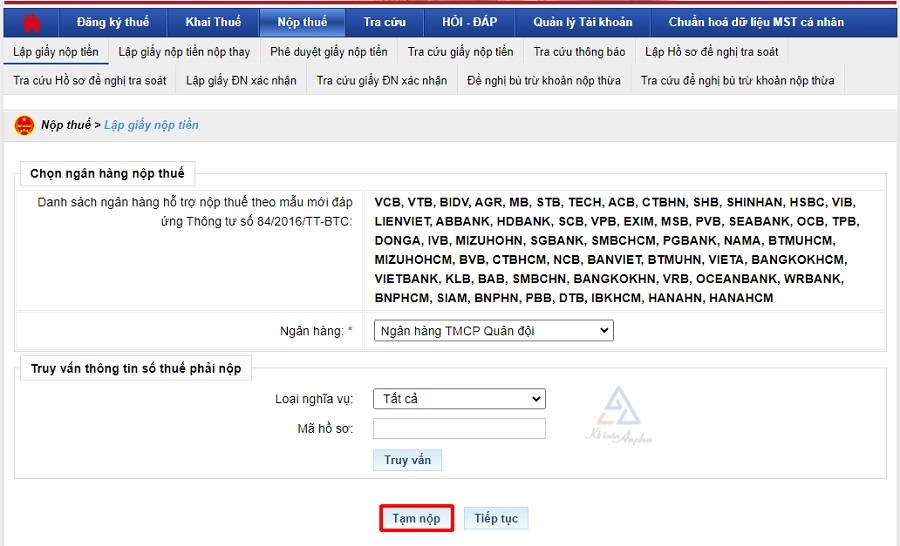Go to Lập giấy ĐN xác nhận tab
Image resolution: width=900 pixels, height=546 pixels.
pos(241,80)
